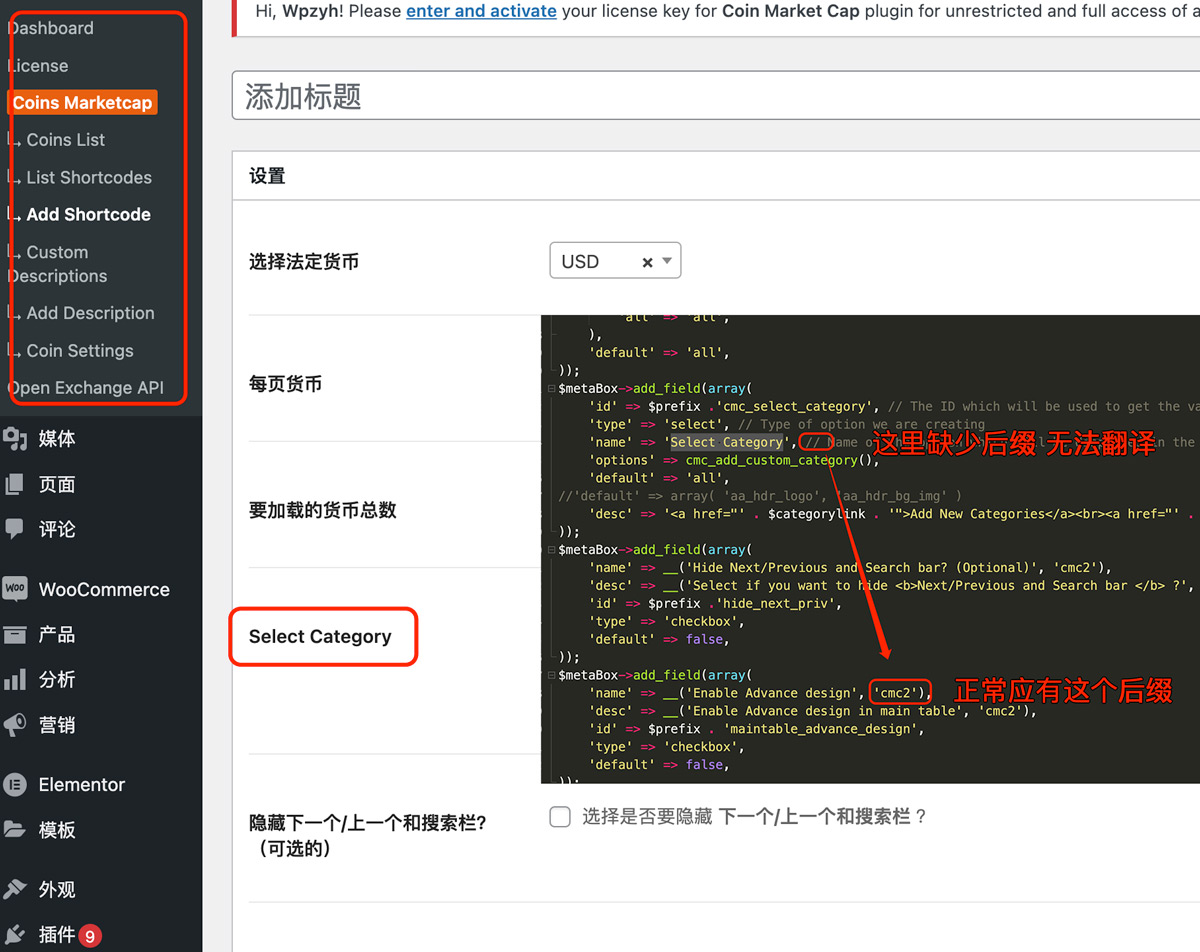The image size is (1200, 952).
Task: Click the Select Category field label
Action: 320,636
